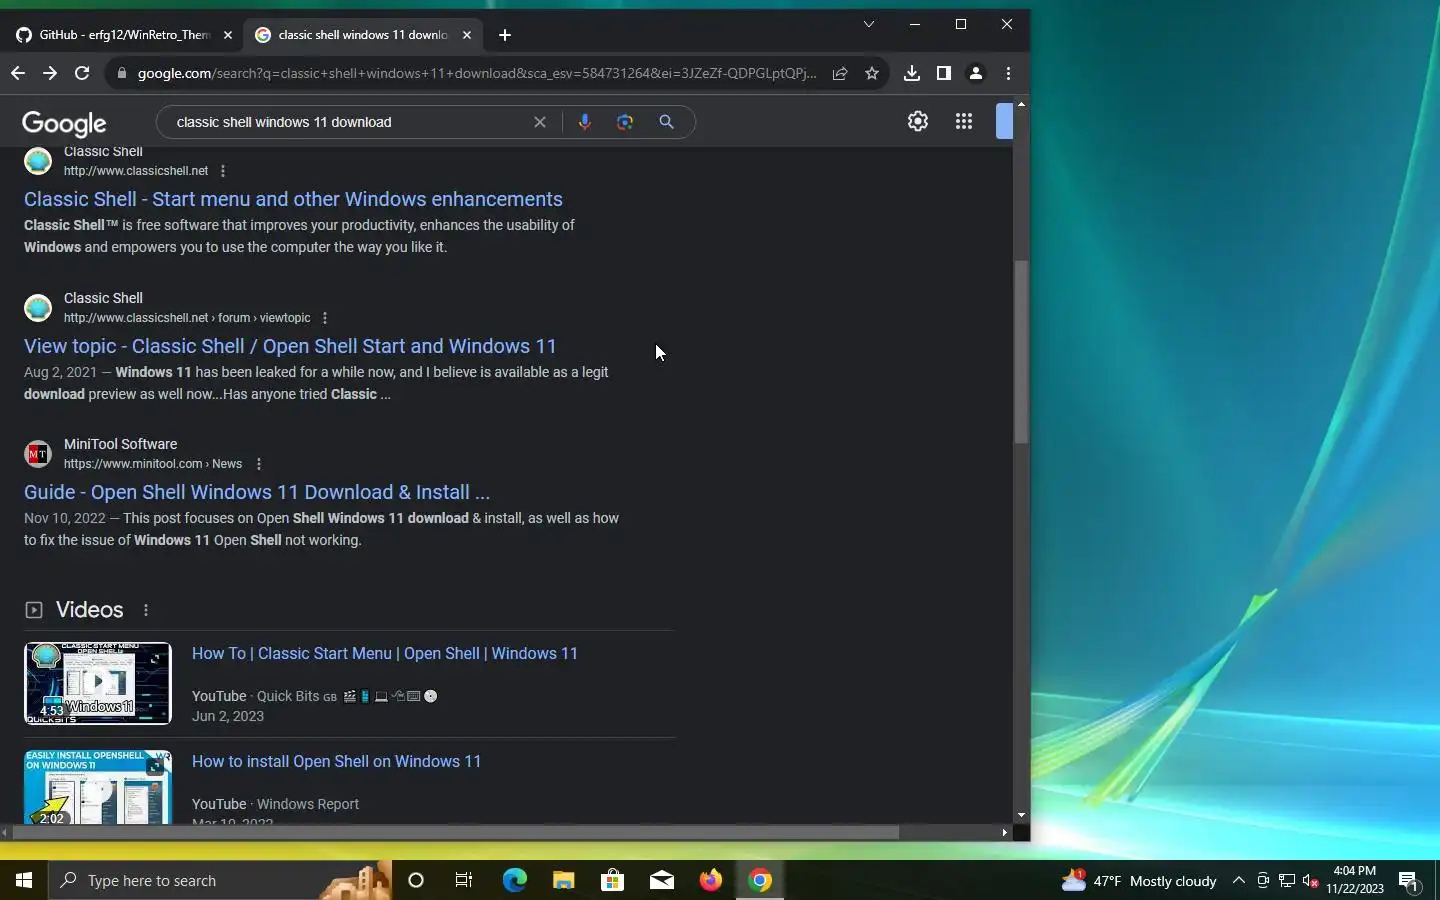Play Windows Report video thumbnail 2:02
Image resolution: width=1440 pixels, height=900 pixels.
[98, 787]
